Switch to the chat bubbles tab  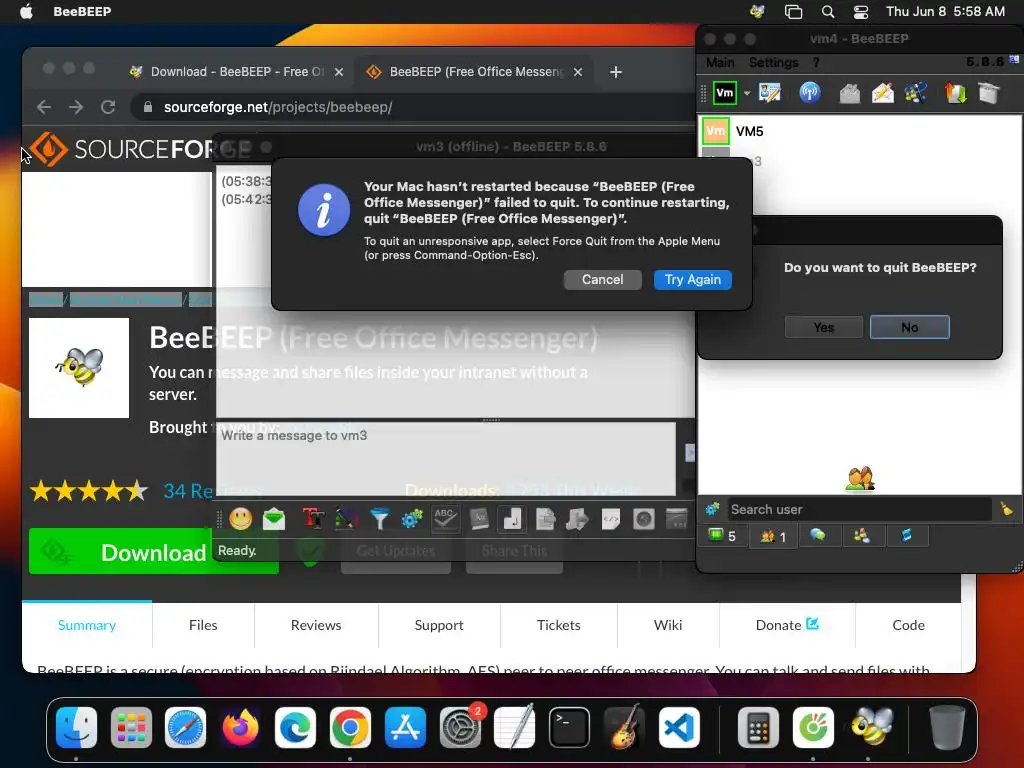coord(818,536)
